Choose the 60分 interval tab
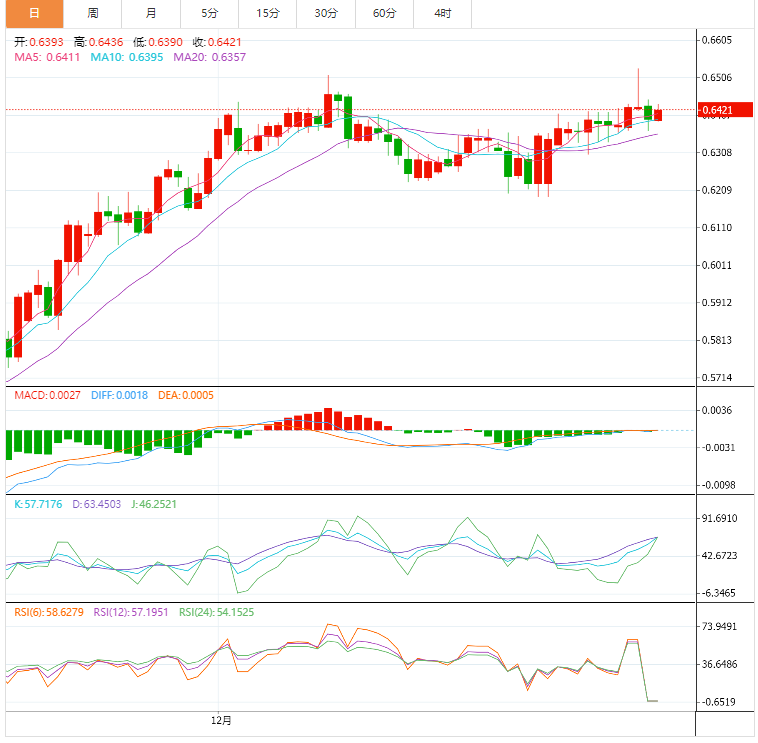The width and height of the screenshot is (758, 743). (x=384, y=13)
